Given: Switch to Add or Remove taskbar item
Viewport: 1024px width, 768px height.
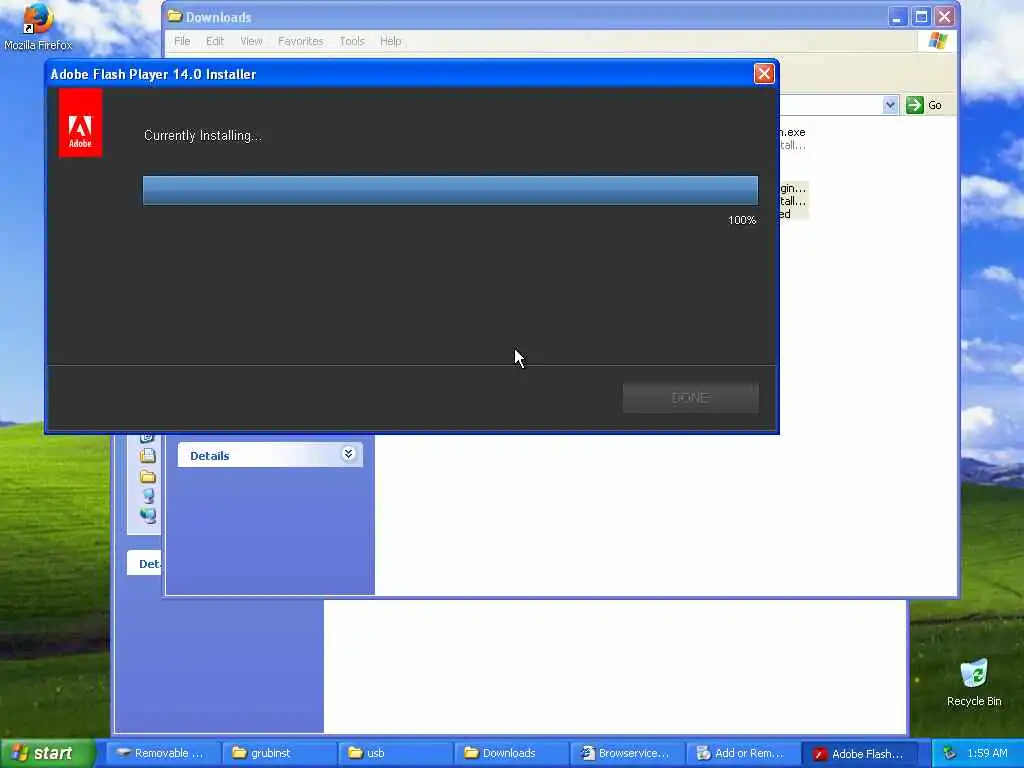Looking at the screenshot, I should 744,753.
